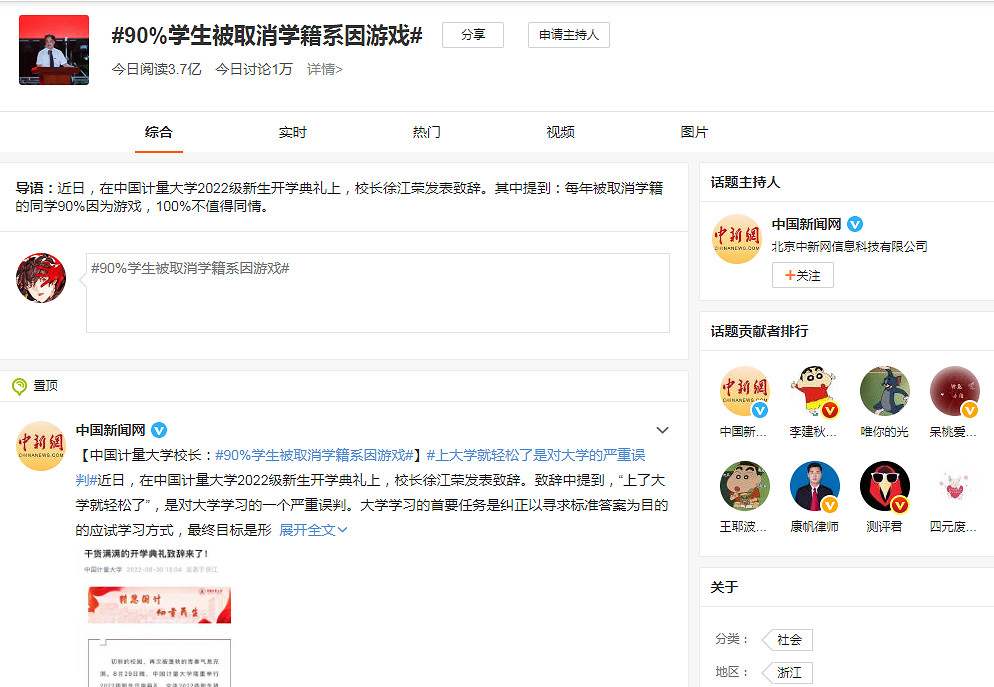
Task: Open contributor 四元废's avatar
Action: pyautogui.click(x=954, y=485)
